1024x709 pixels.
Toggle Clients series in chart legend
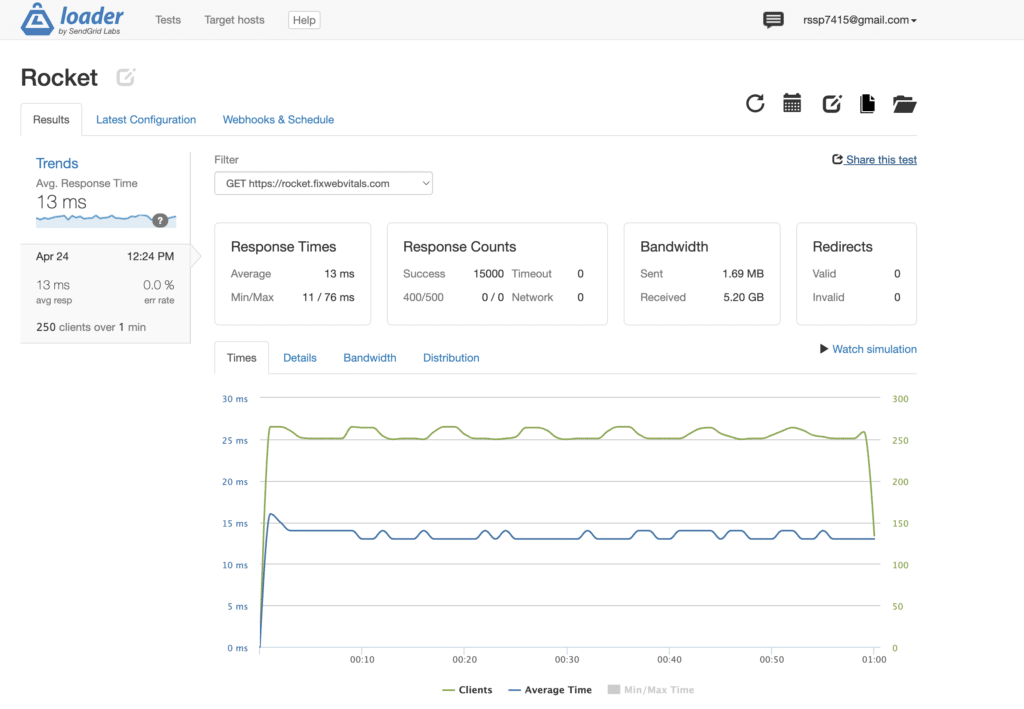467,689
